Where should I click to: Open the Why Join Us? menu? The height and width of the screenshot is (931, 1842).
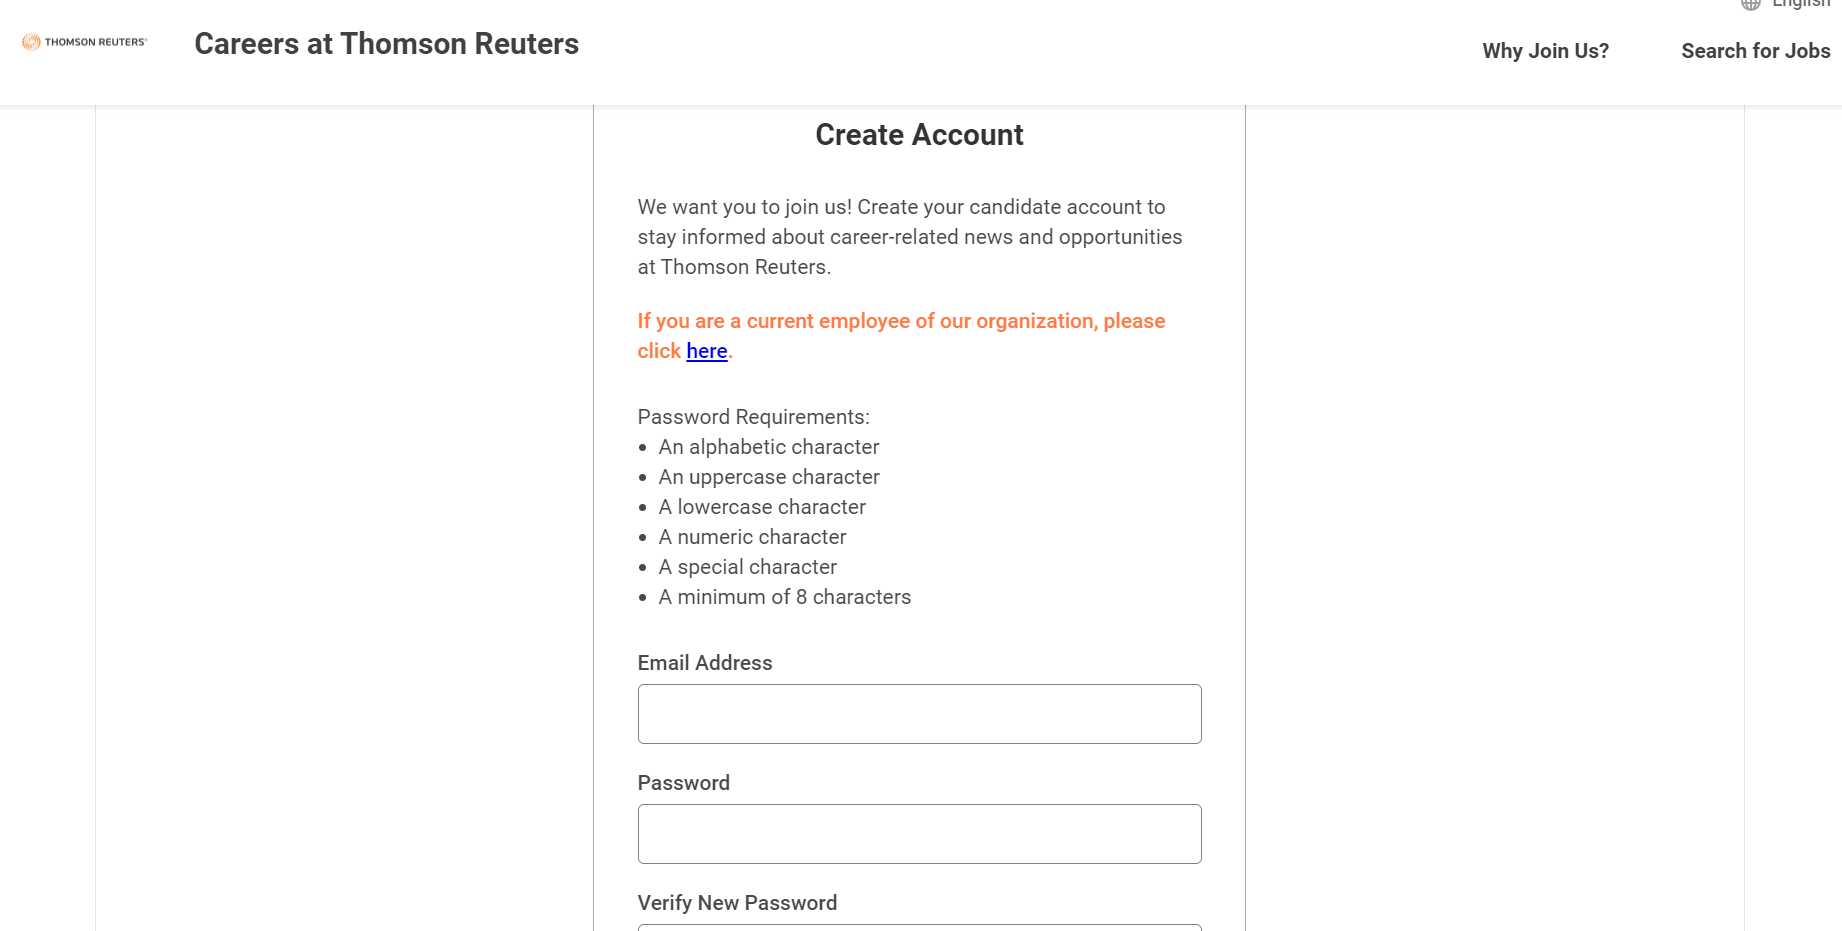click(1545, 51)
